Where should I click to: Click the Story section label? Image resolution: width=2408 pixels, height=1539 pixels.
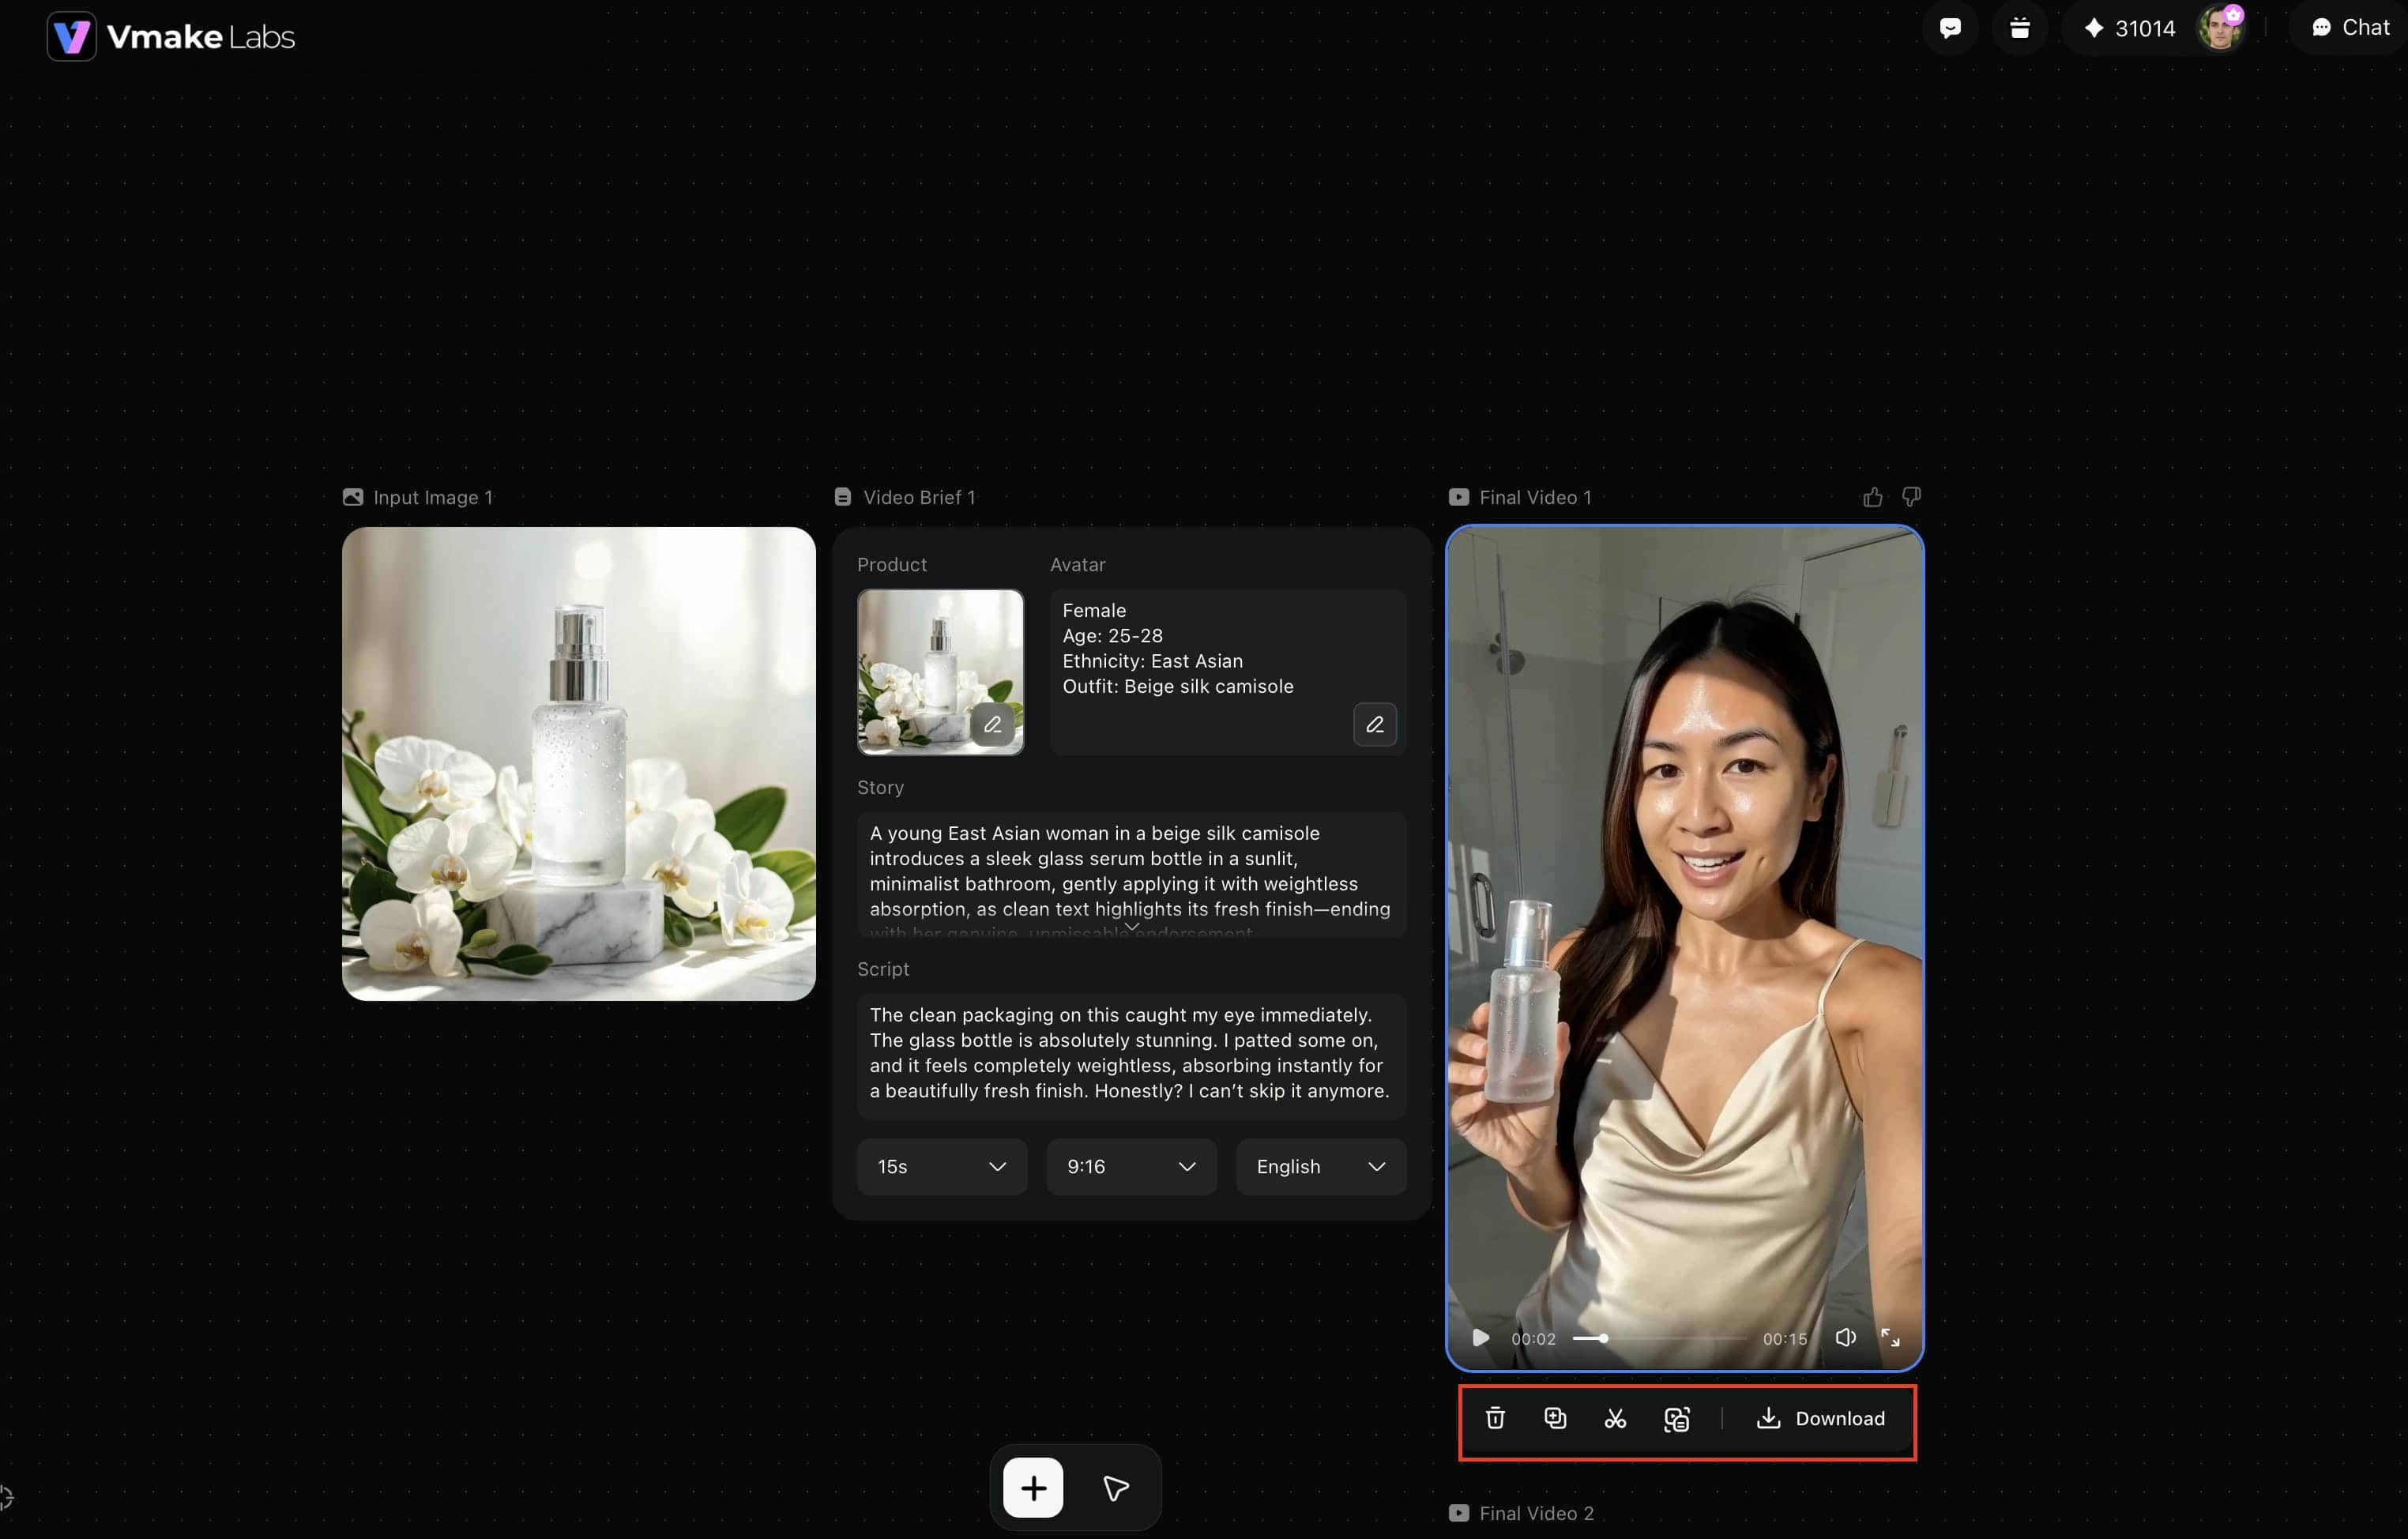tap(880, 788)
